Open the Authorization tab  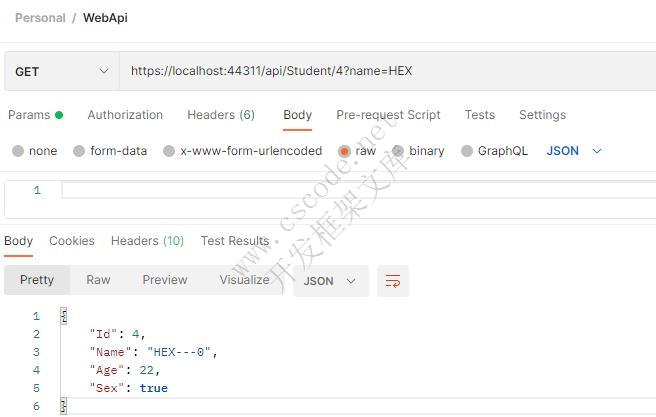(x=125, y=115)
